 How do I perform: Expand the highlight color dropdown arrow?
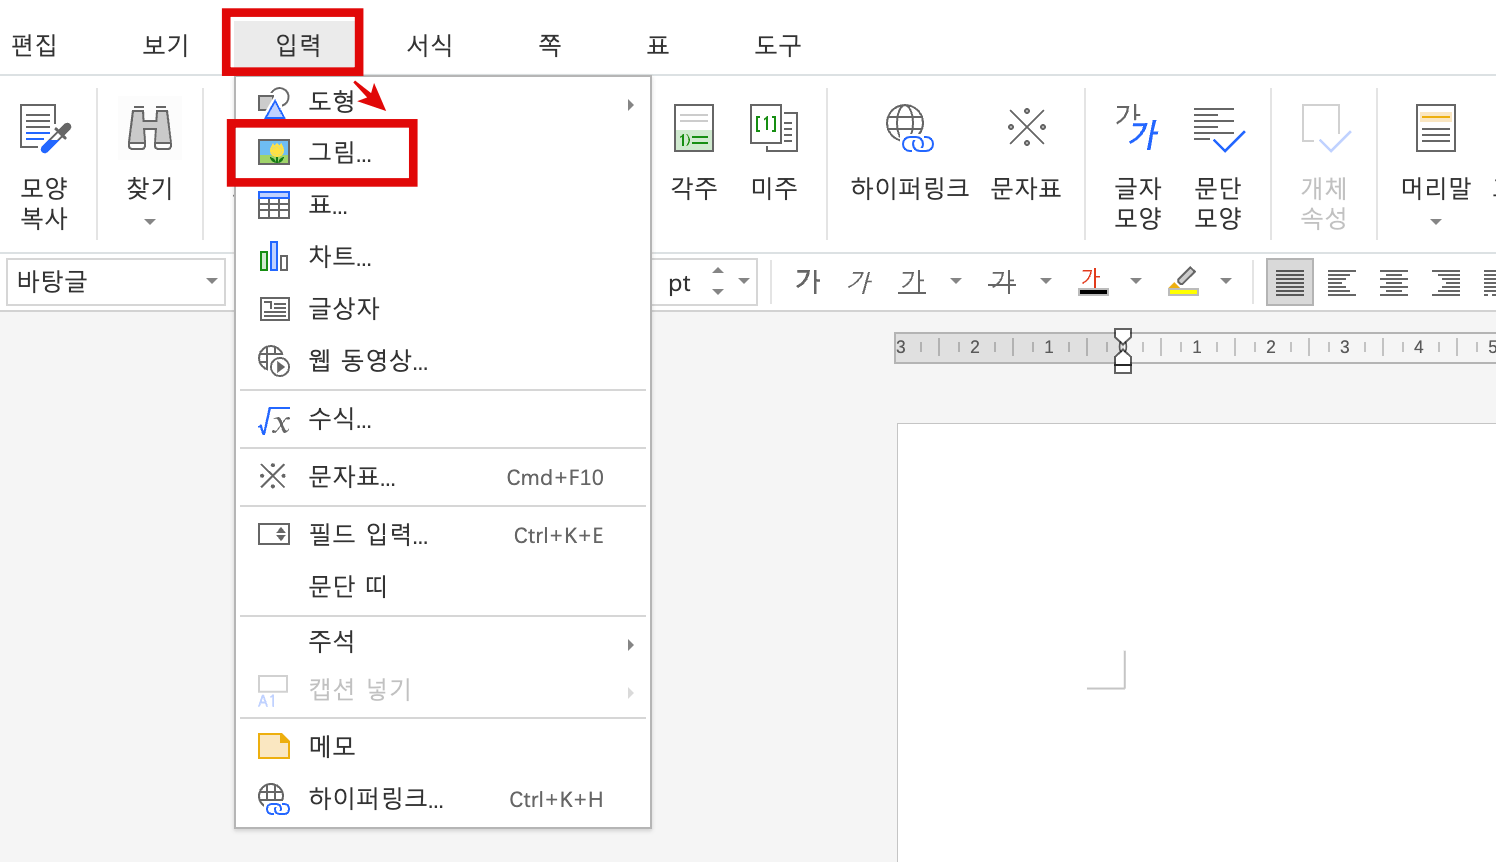tap(1226, 282)
